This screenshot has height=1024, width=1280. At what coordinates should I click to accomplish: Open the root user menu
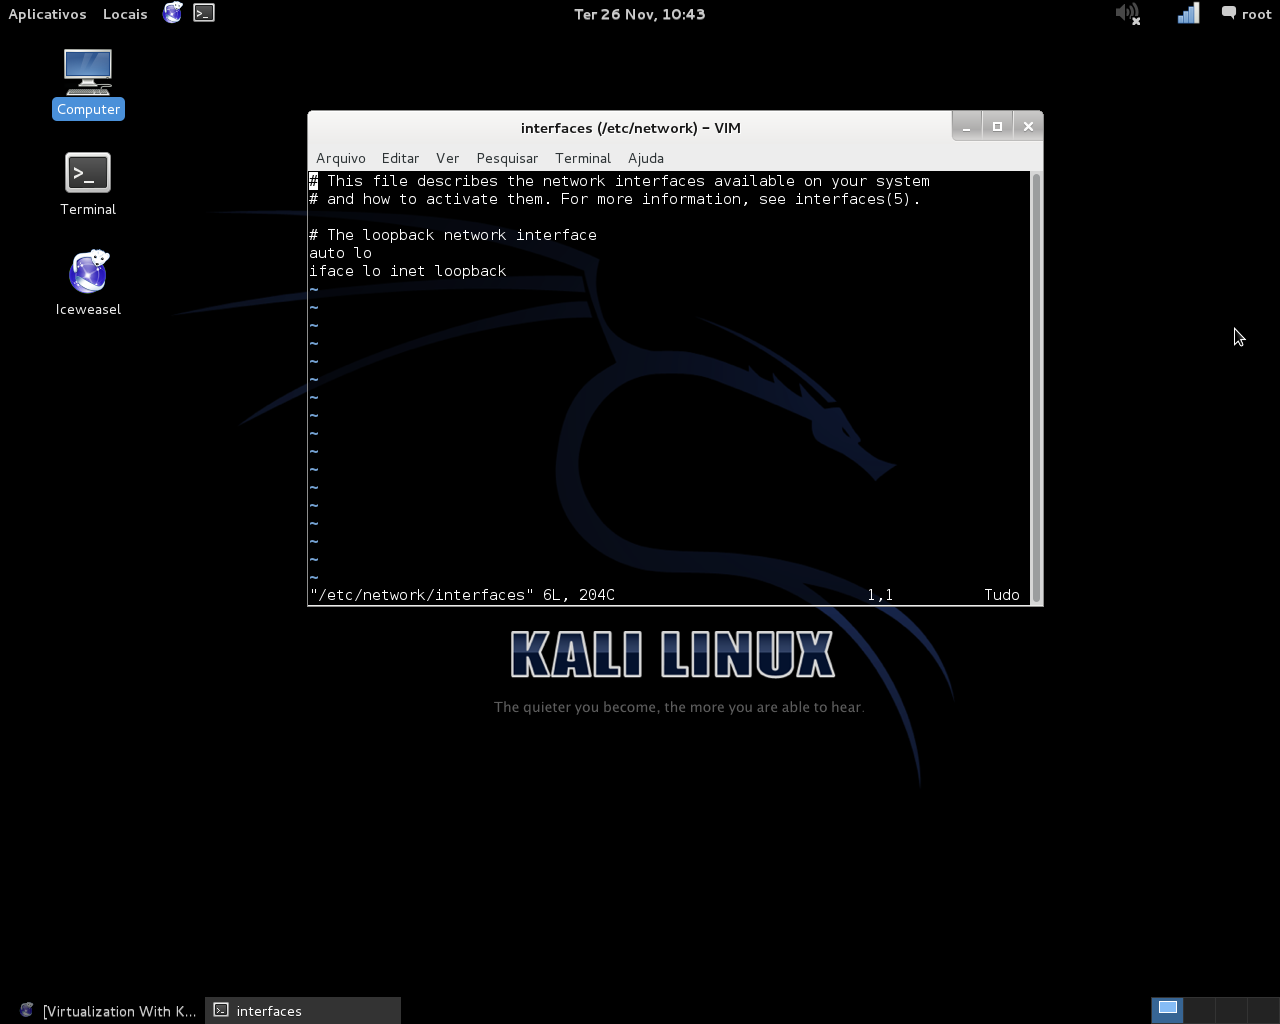click(1246, 14)
